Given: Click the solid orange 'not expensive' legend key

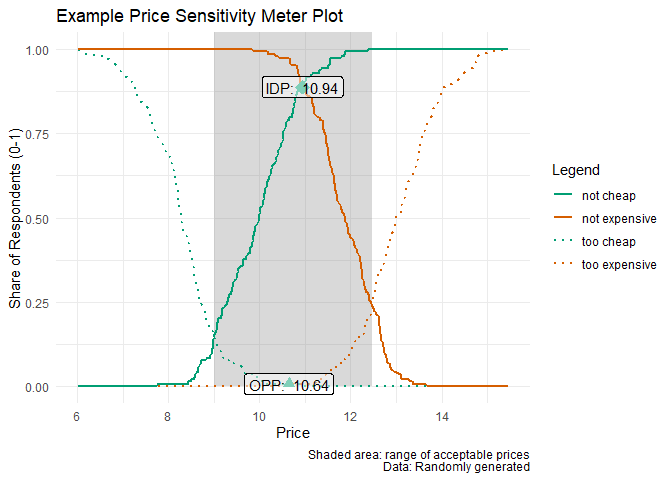Looking at the screenshot, I should (x=563, y=218).
